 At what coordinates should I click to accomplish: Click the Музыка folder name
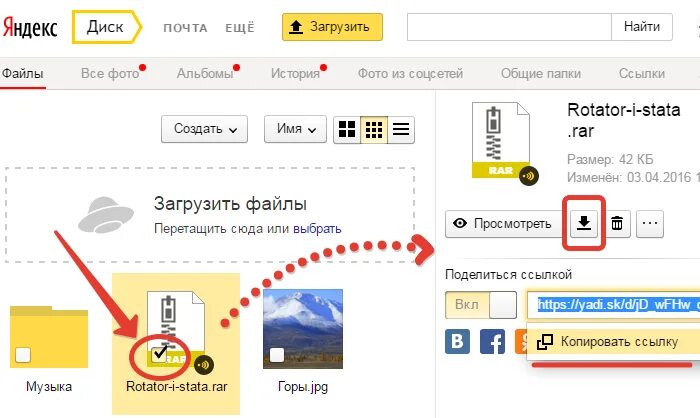click(49, 386)
